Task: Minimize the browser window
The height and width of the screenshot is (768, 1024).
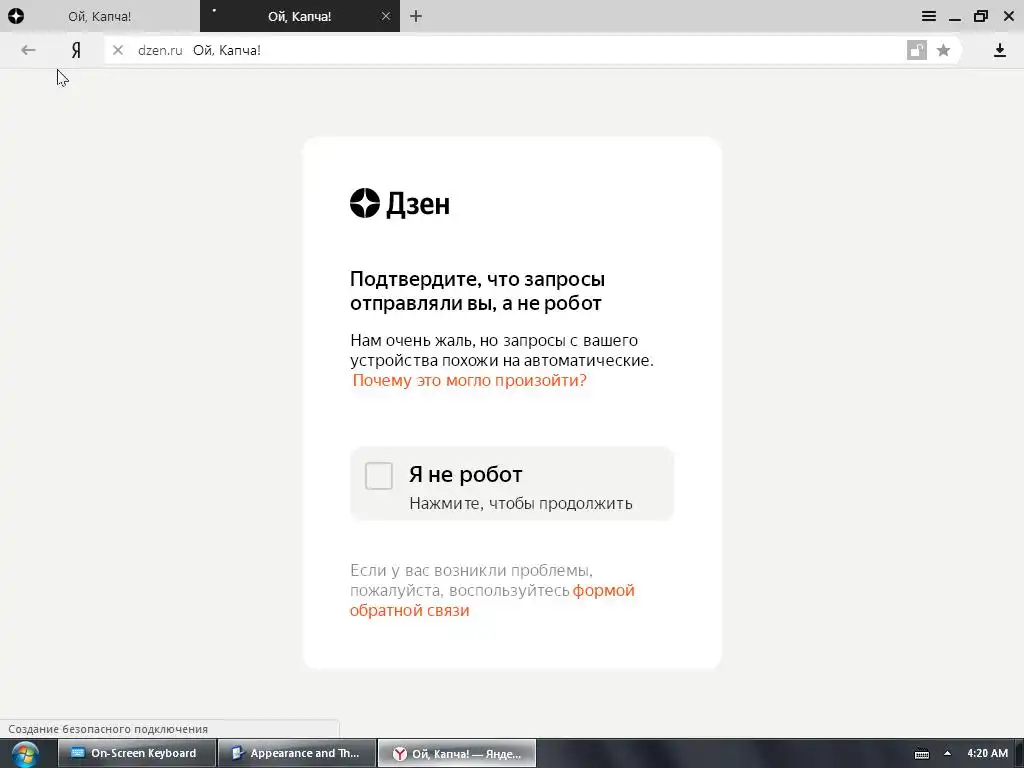Action: click(x=955, y=18)
